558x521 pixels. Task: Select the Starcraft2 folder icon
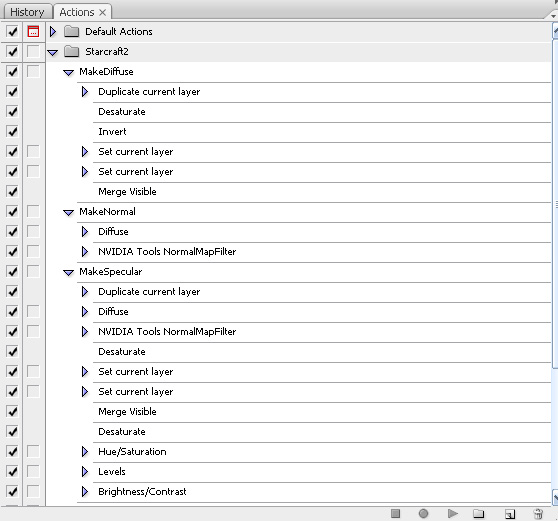72,52
